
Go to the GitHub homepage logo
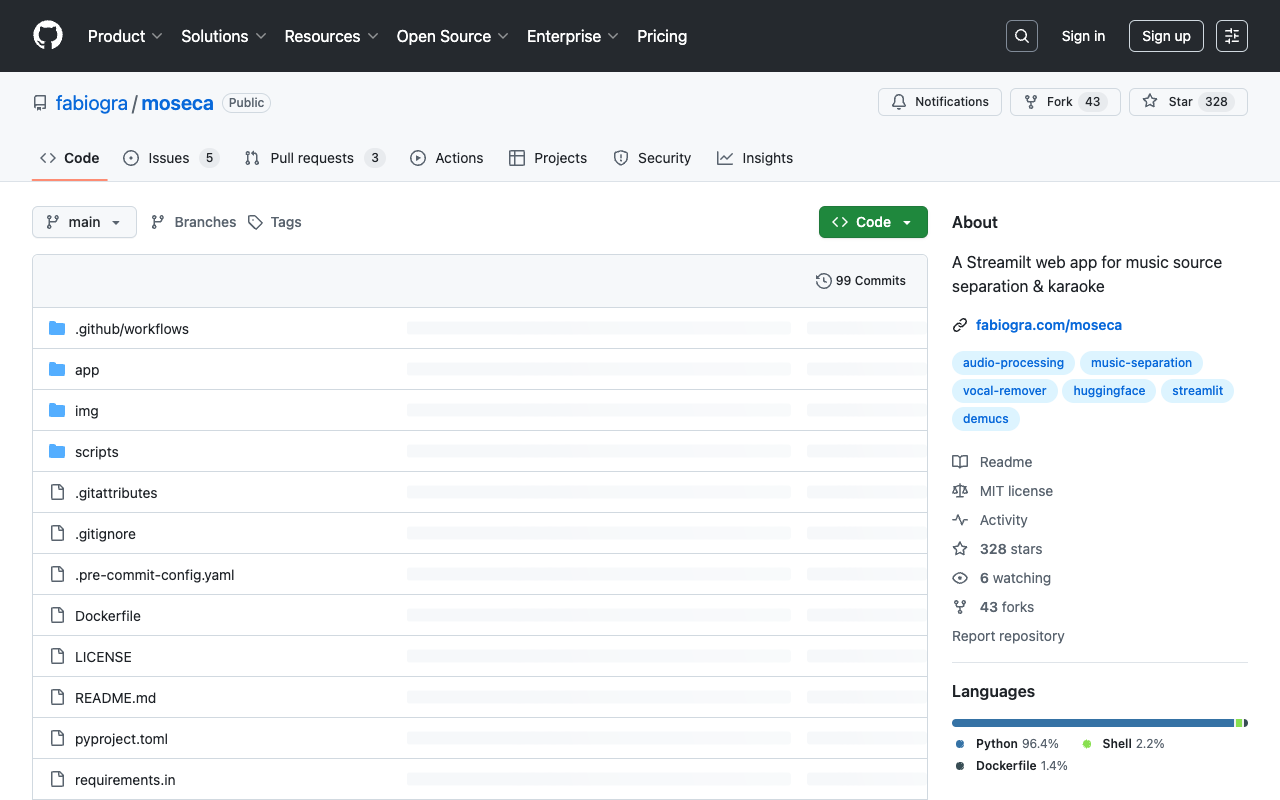48,36
